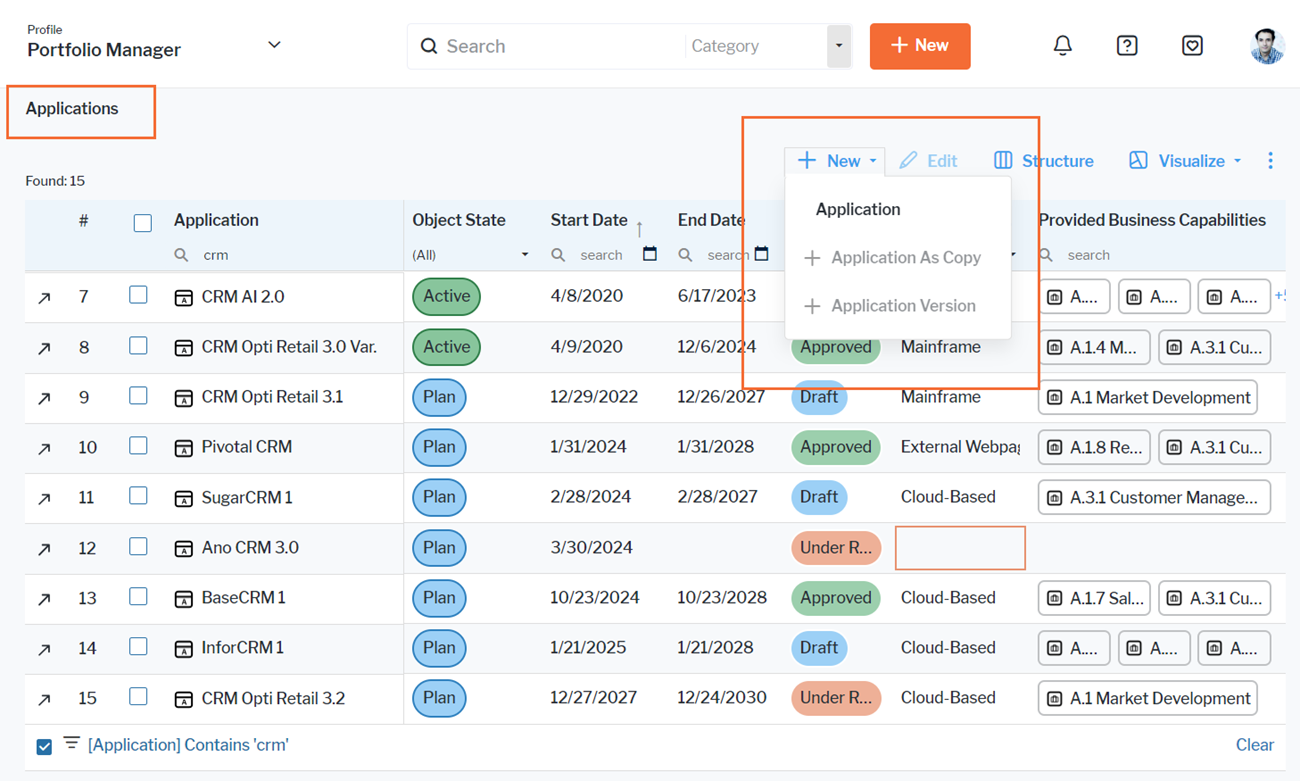Expand the Portfolio Manager profile dropdown

point(274,45)
